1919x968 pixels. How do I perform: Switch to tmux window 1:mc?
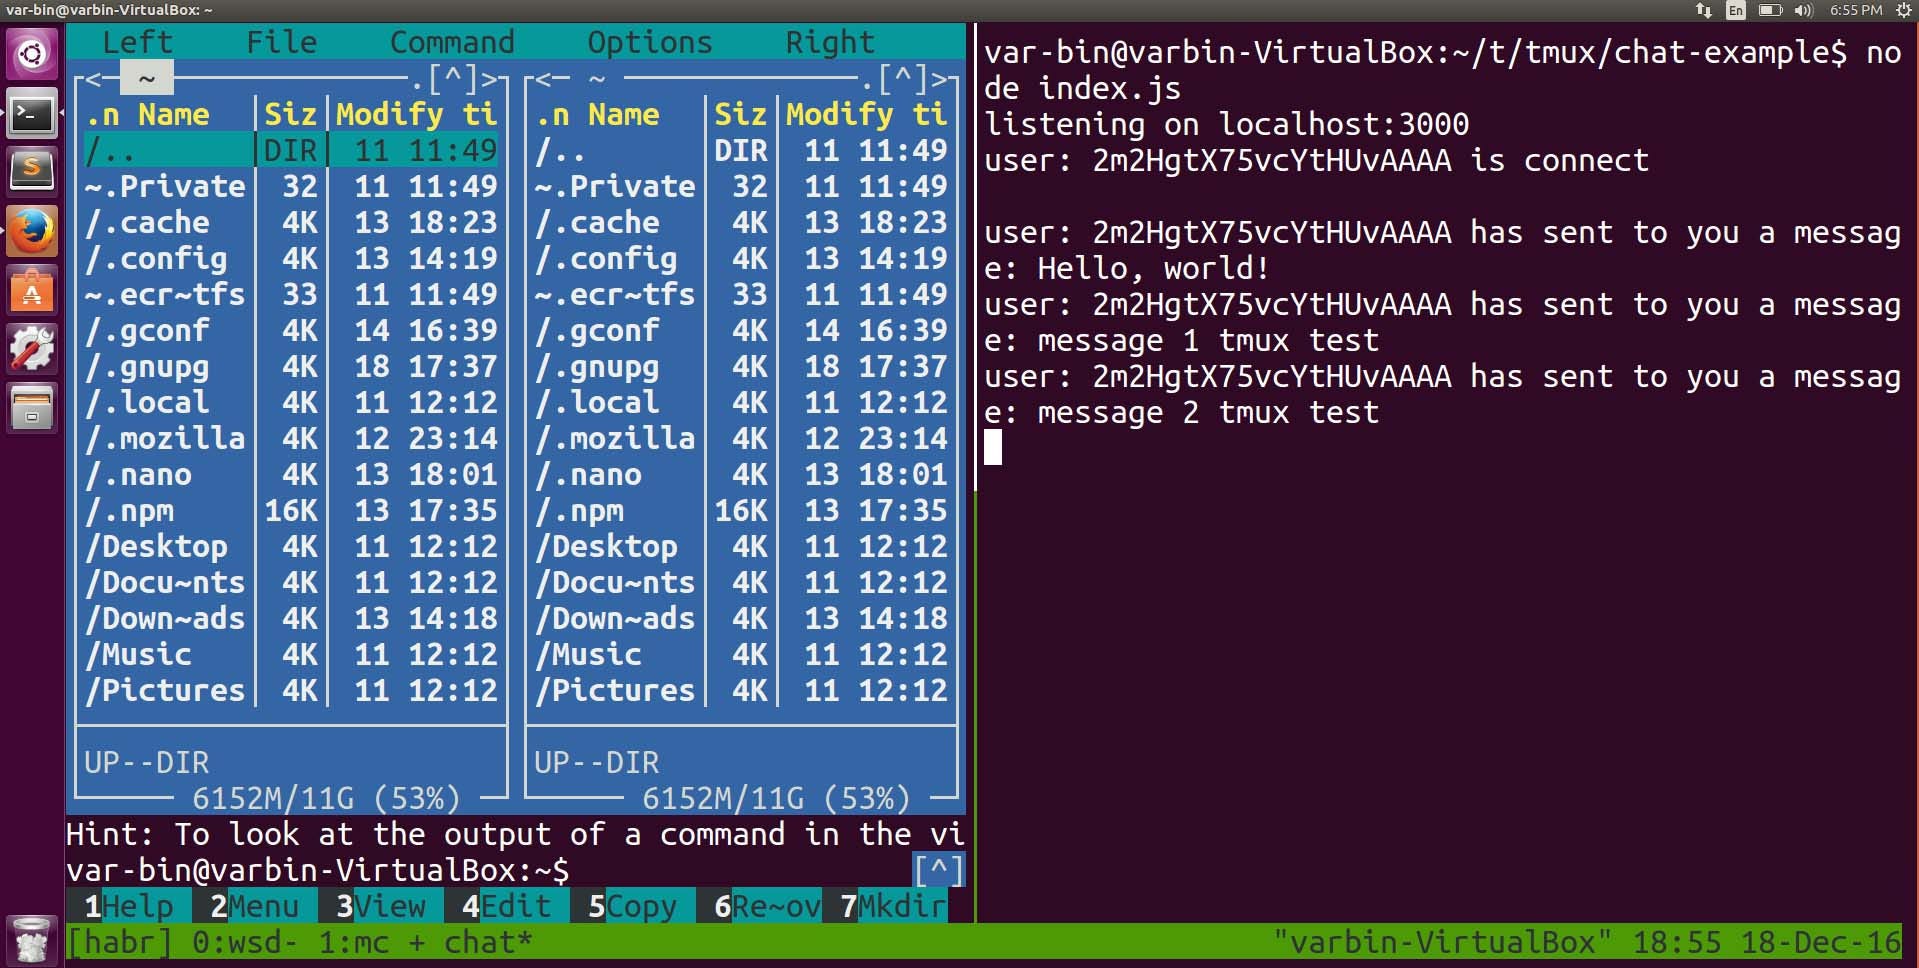(x=353, y=942)
